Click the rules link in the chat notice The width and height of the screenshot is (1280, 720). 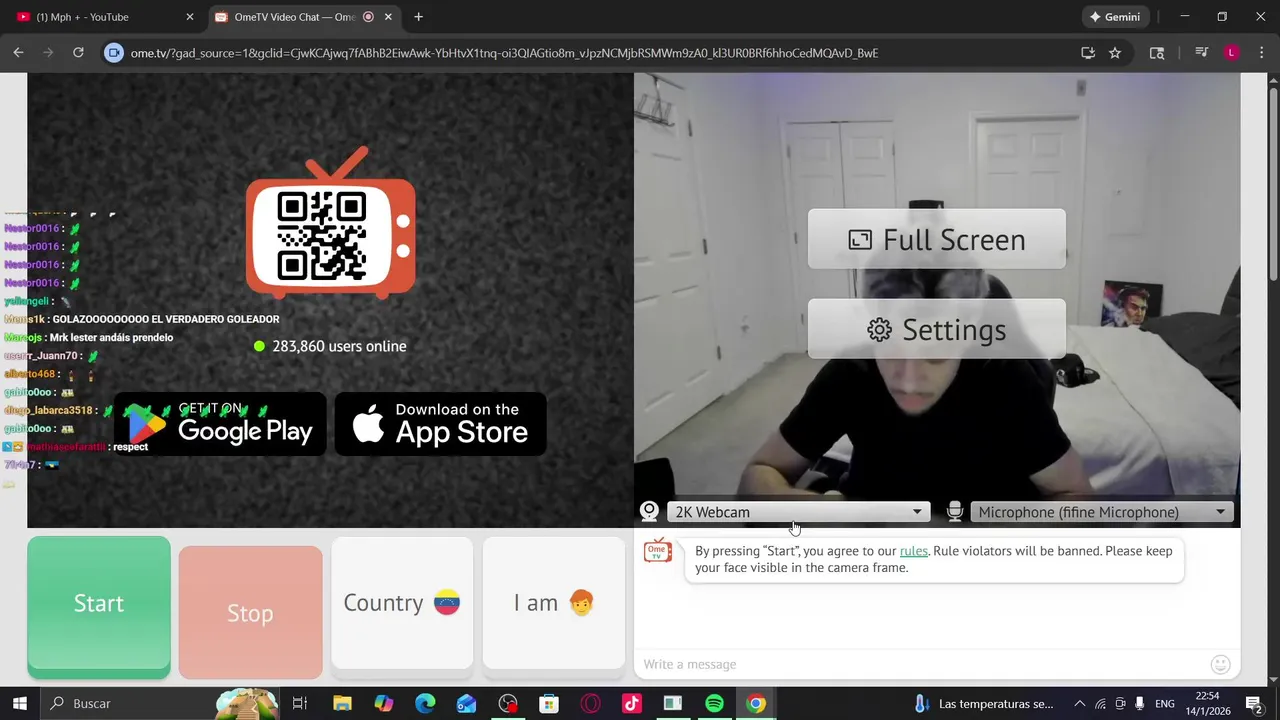click(x=913, y=551)
